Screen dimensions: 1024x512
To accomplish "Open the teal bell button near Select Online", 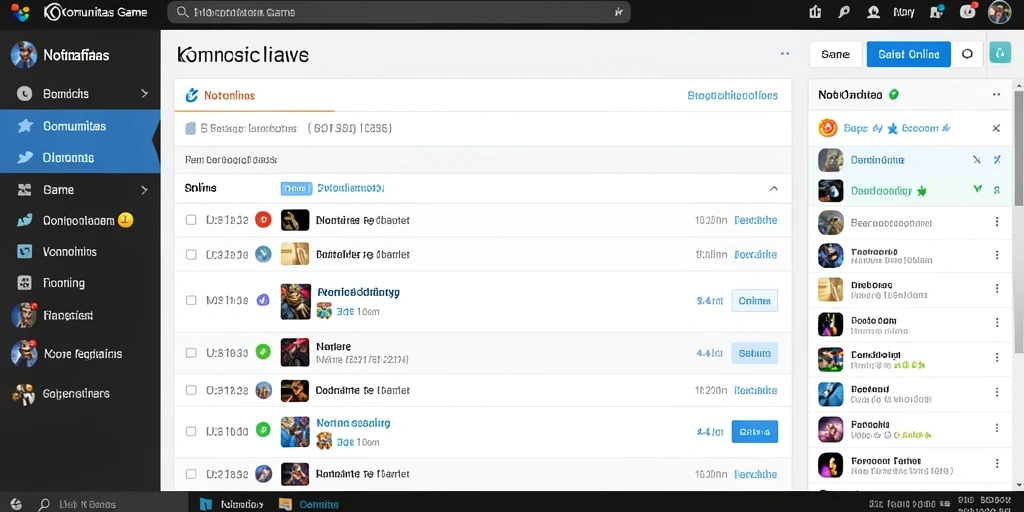I will coord(1000,54).
